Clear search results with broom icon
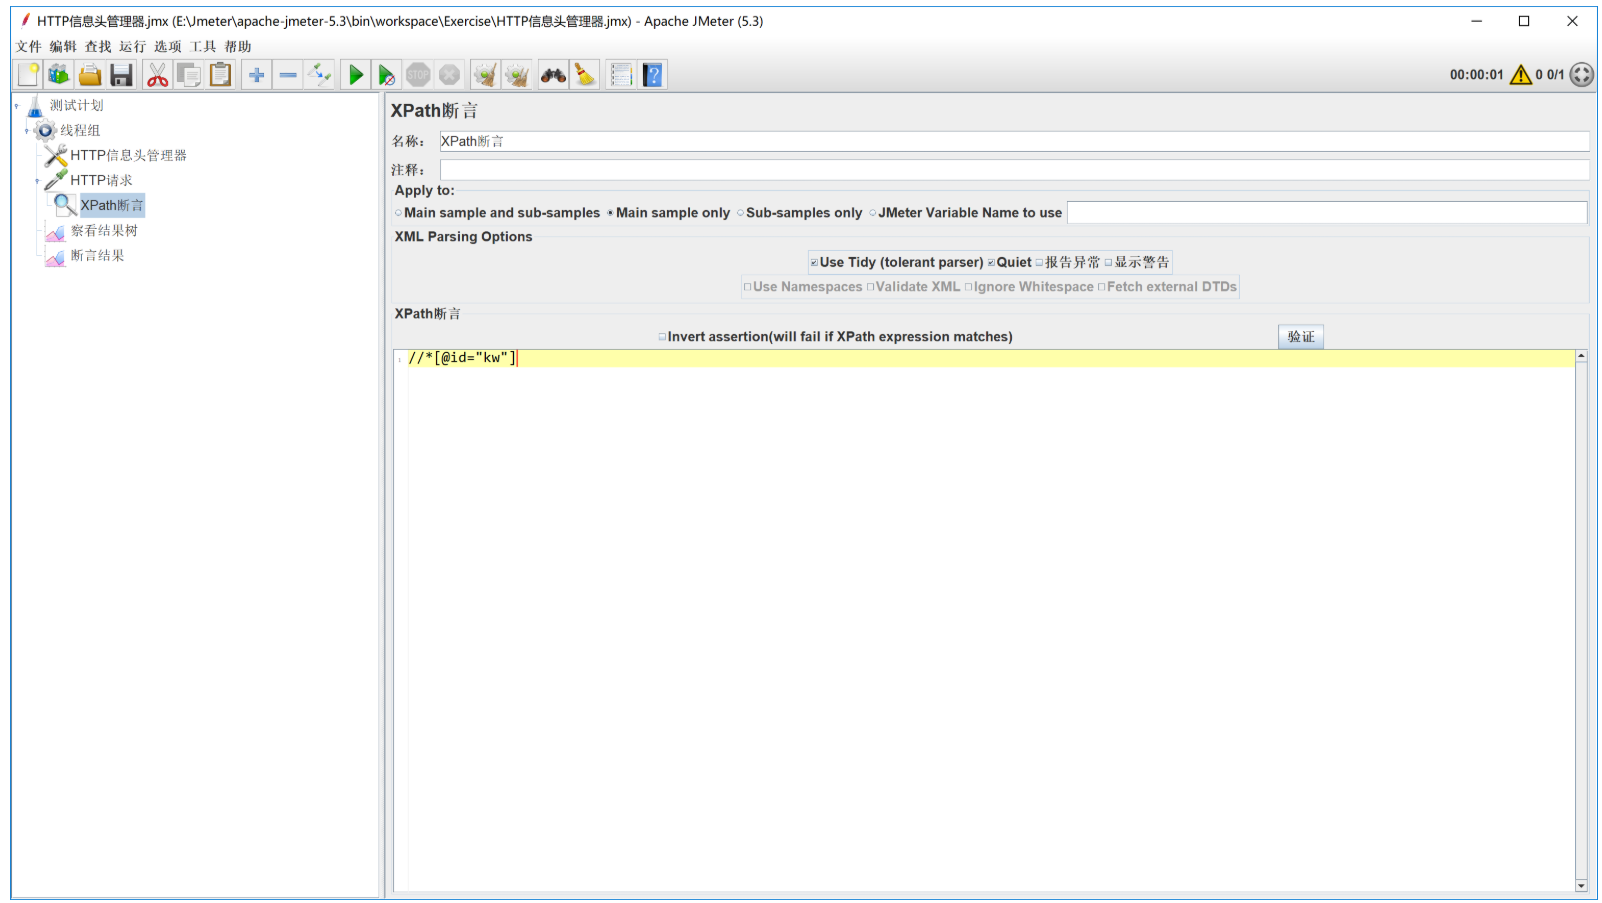Image resolution: width=1602 pixels, height=903 pixels. (x=584, y=74)
